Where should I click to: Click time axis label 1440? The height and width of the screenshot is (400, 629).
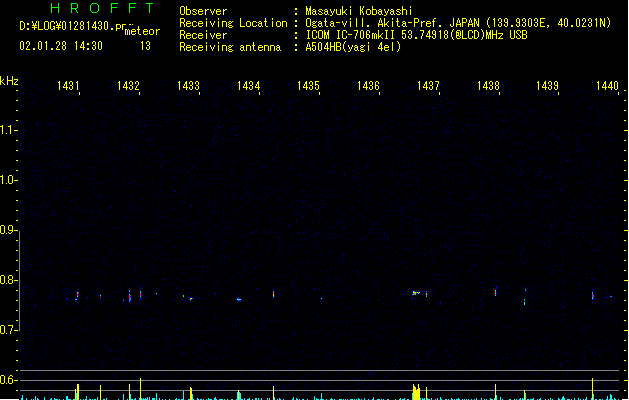coord(607,85)
